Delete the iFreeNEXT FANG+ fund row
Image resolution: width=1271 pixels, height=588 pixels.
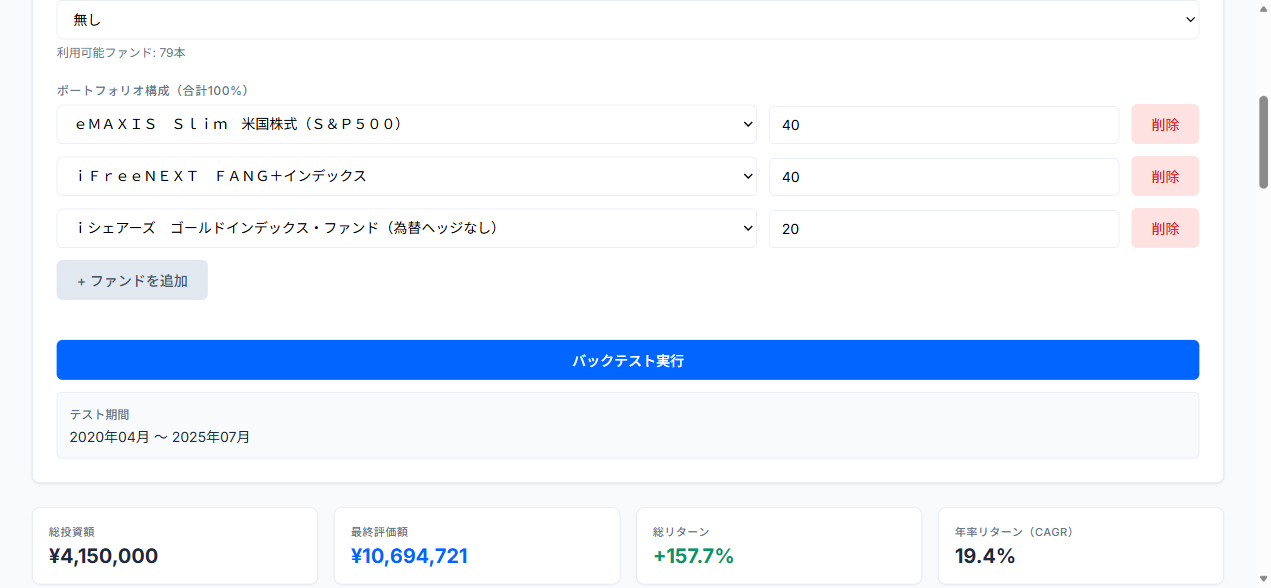point(1165,176)
